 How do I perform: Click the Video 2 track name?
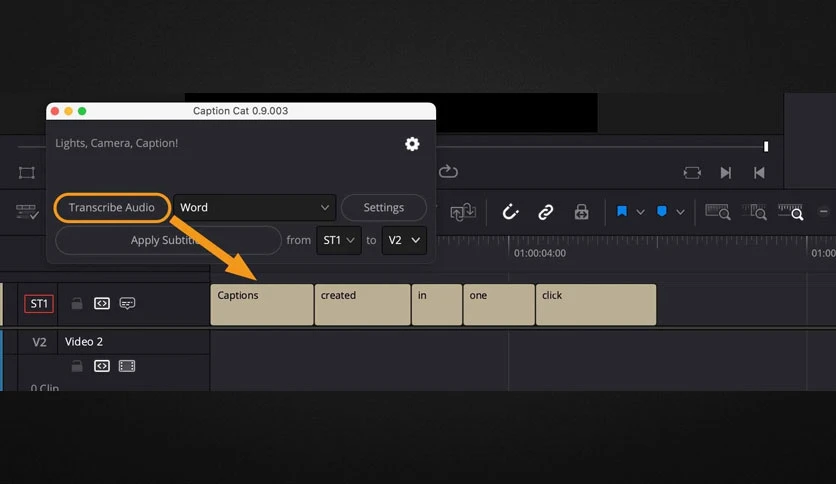(84, 342)
